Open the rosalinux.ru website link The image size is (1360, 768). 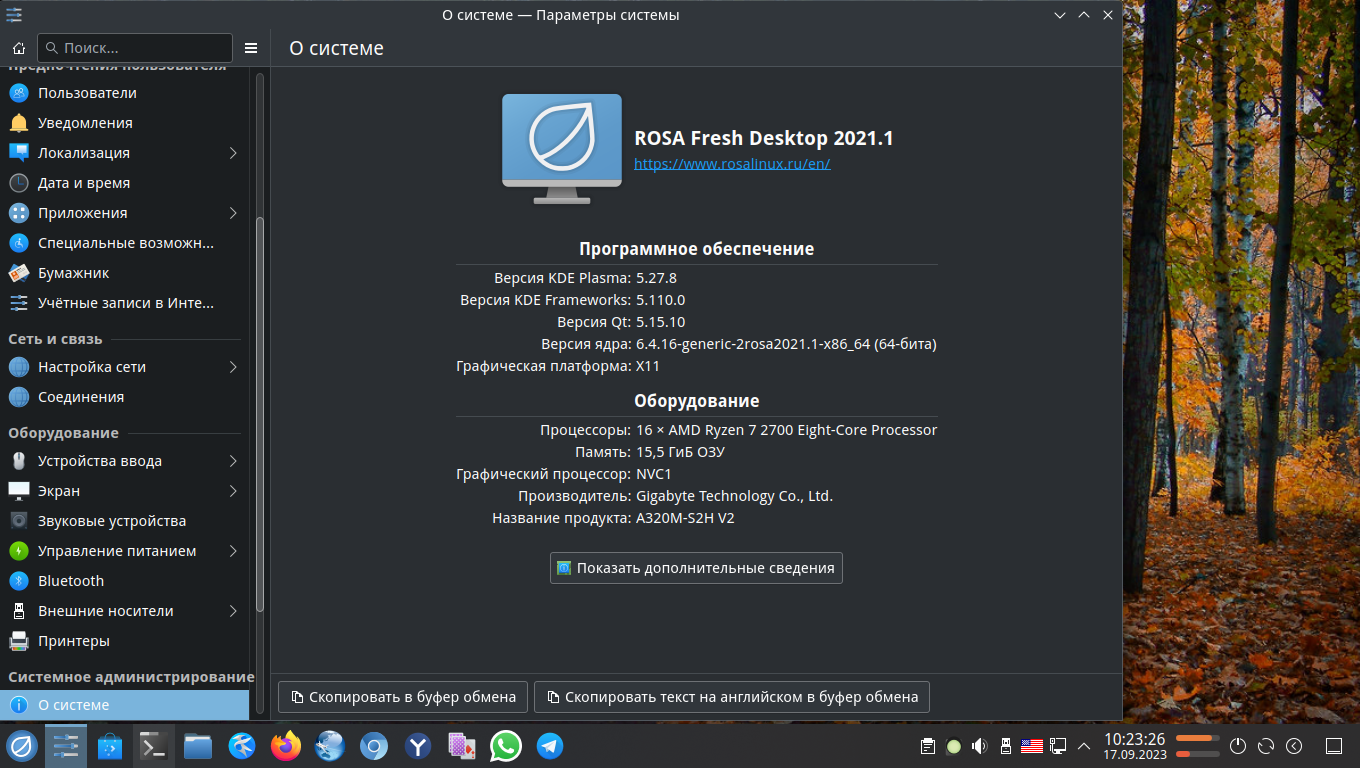[732, 163]
